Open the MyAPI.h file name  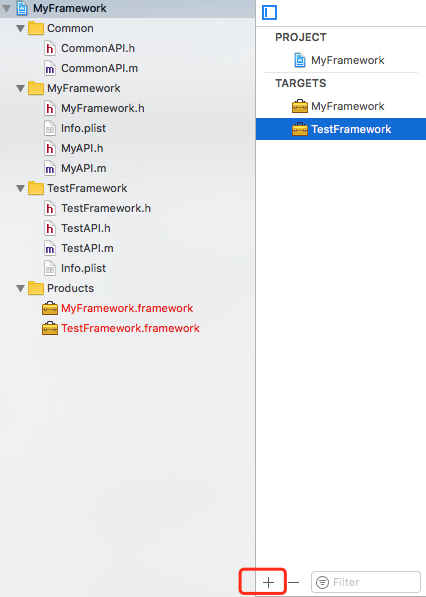82,148
